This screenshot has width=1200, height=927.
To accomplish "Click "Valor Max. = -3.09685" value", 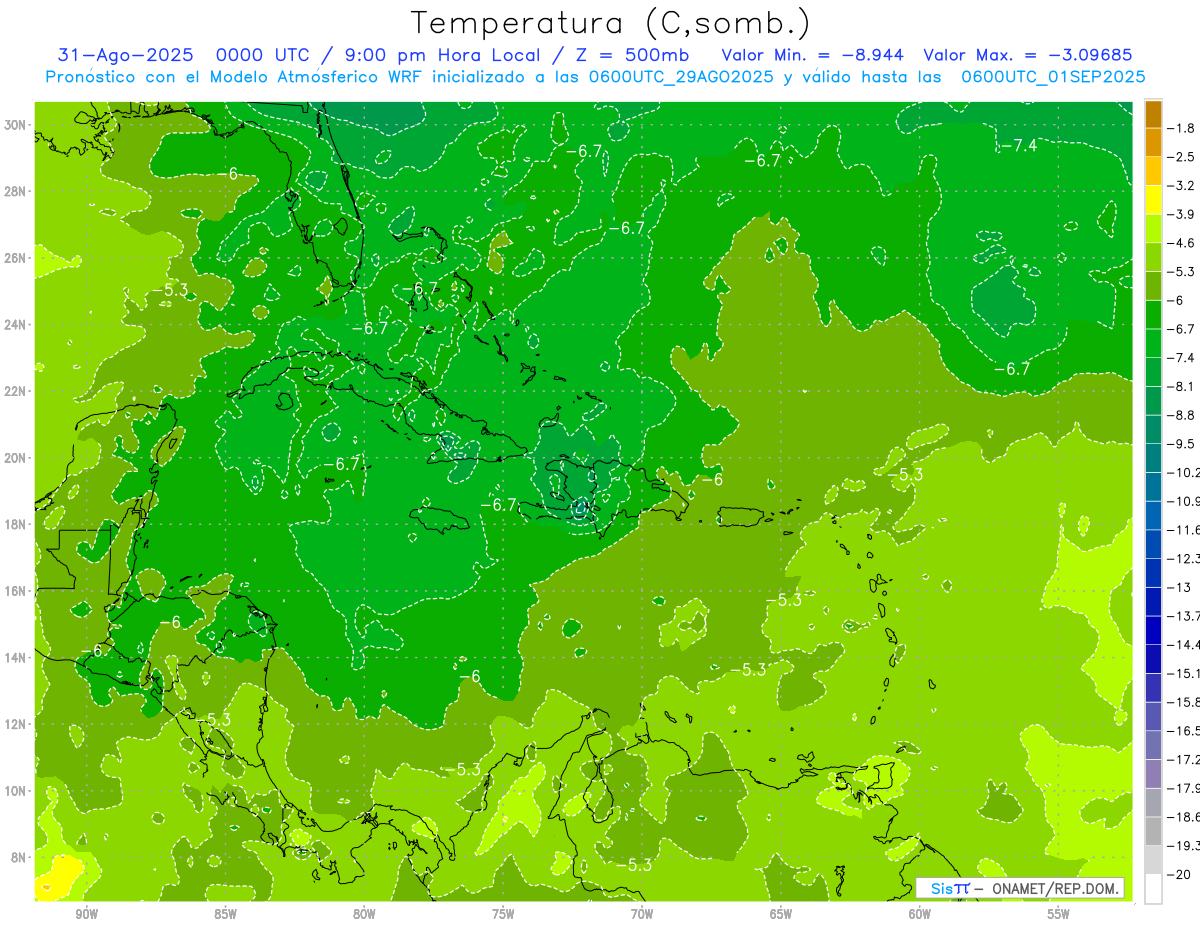I will (1027, 55).
